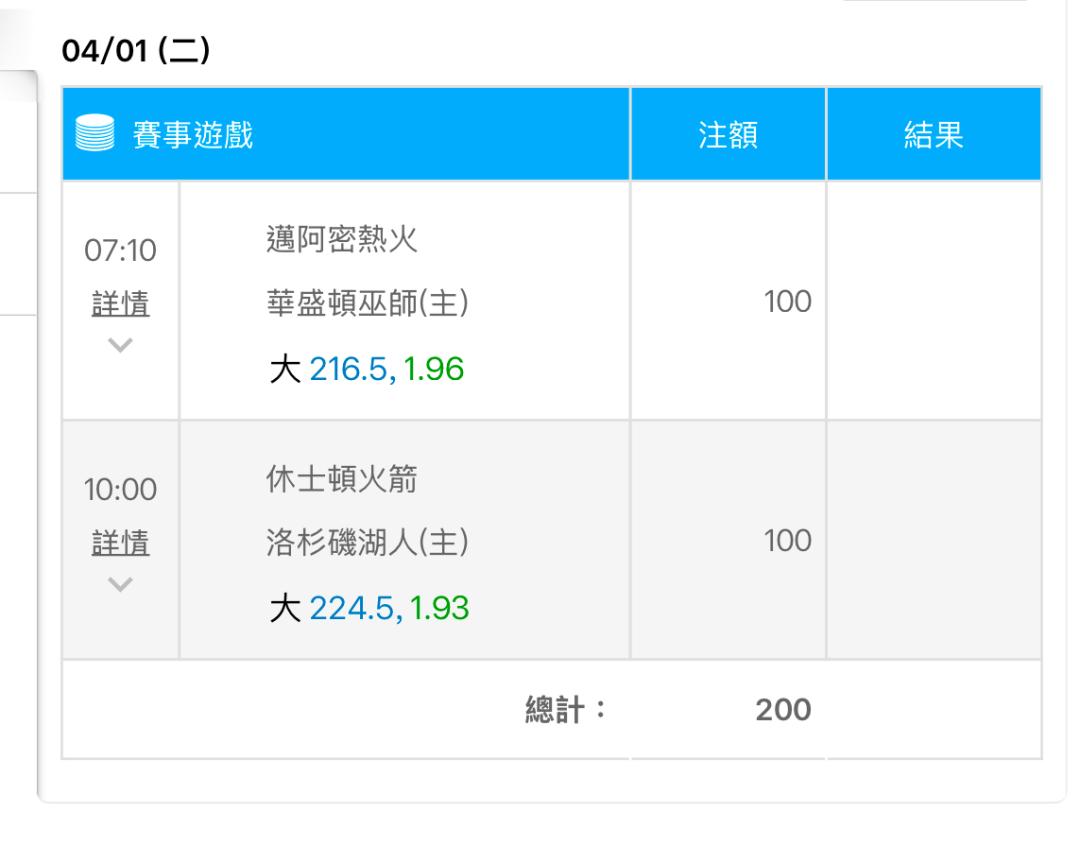Expand the chevron under the 10:00 game
1080x846 pixels.
coord(121,584)
